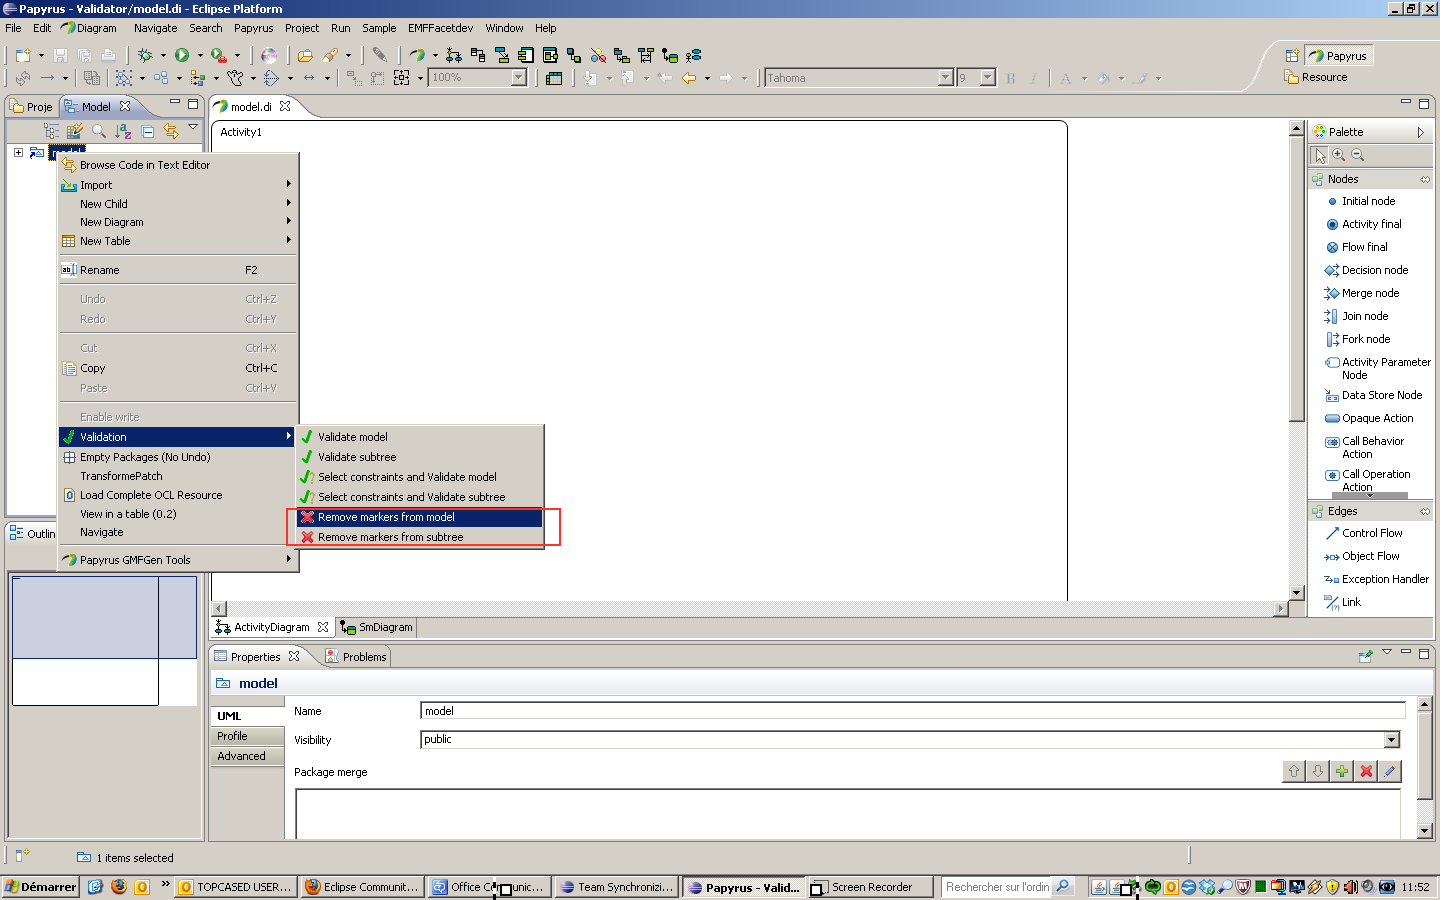Image resolution: width=1440 pixels, height=900 pixels.
Task: Click the green Run button in toolbar
Action: coord(182,55)
